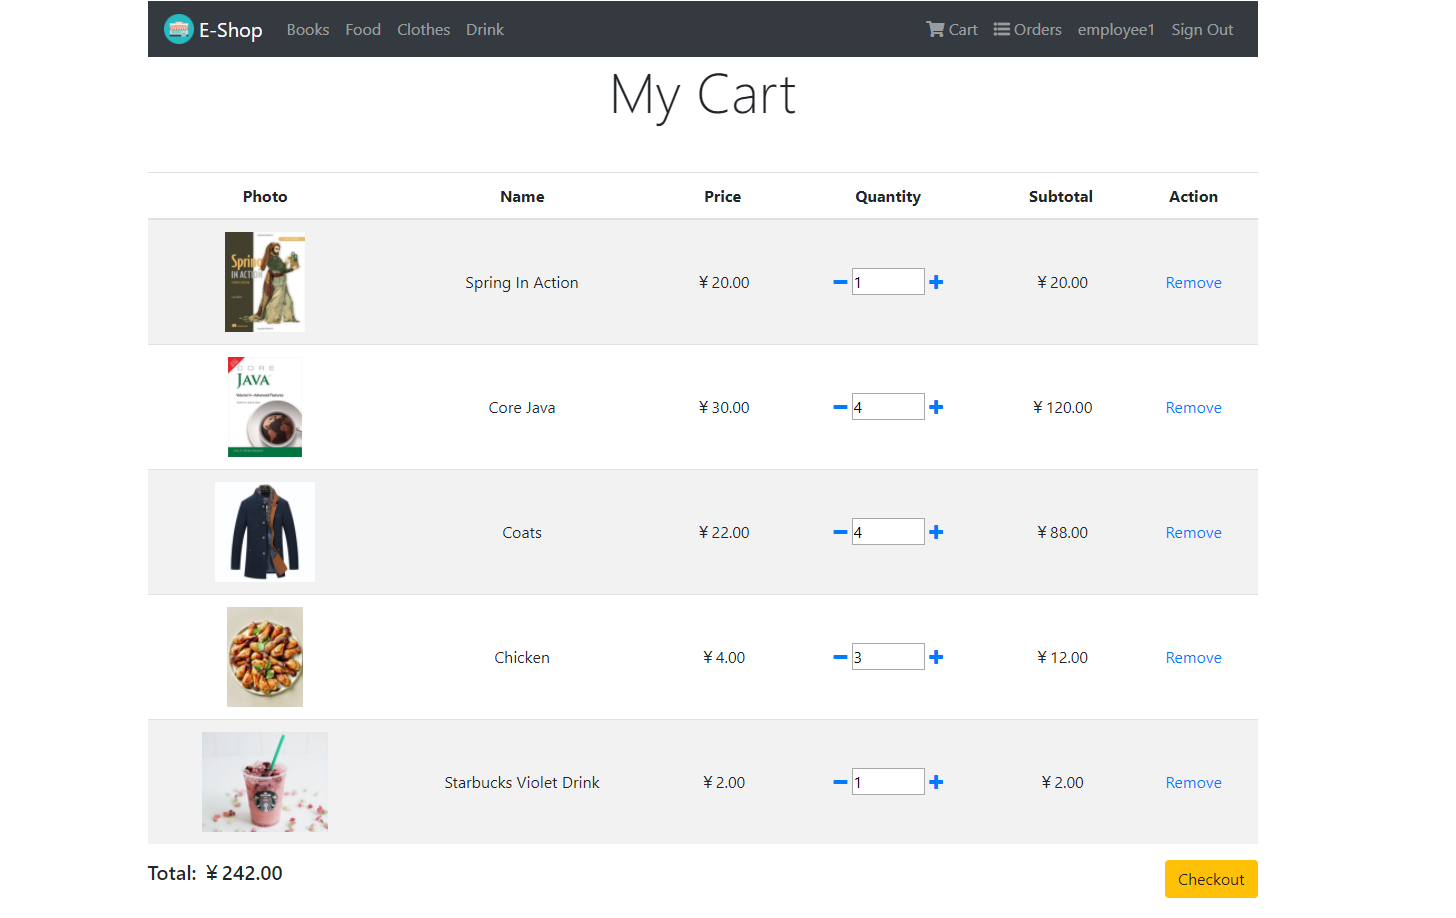Click the My Cart heading

[703, 97]
